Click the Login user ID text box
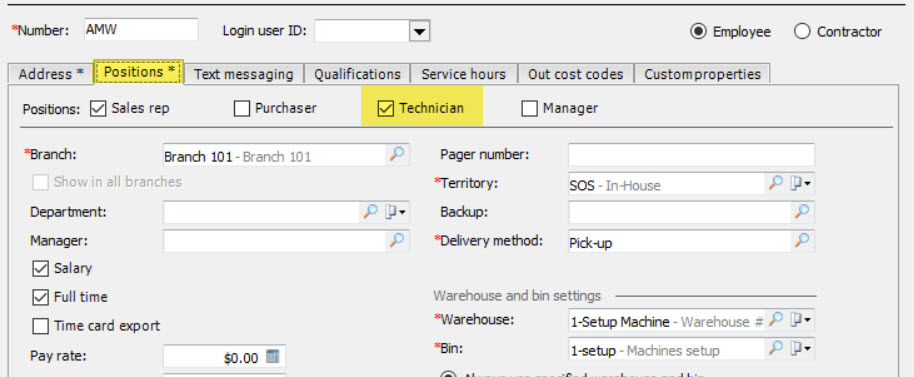 [361, 31]
